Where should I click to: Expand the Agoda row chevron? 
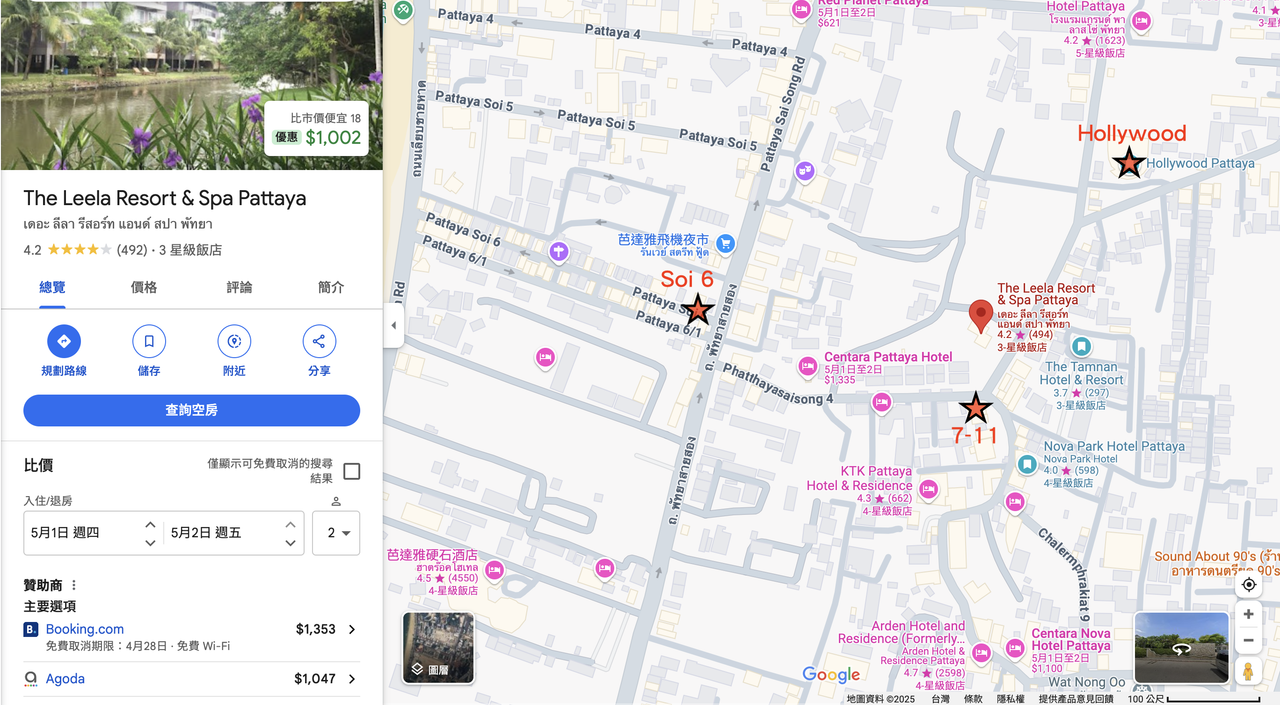pos(351,679)
